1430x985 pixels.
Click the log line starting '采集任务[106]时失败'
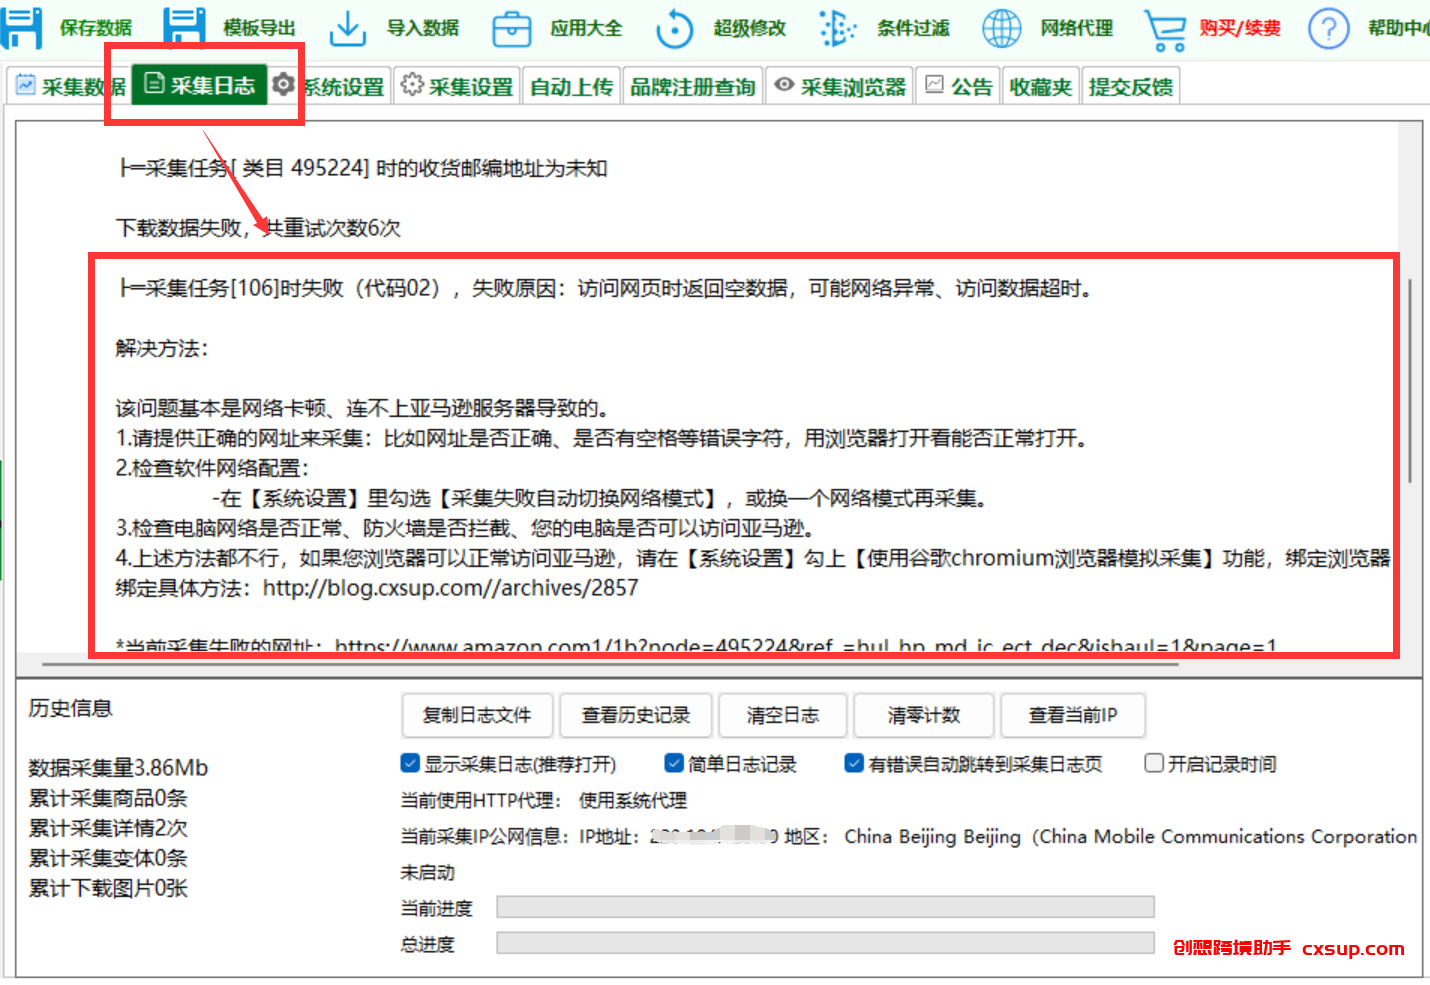[604, 288]
